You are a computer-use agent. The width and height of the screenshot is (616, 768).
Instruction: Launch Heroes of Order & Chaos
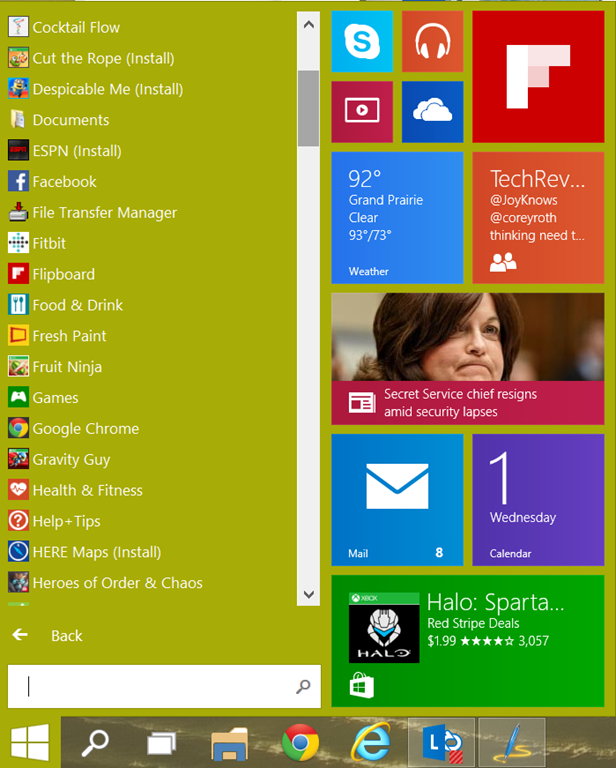point(105,583)
